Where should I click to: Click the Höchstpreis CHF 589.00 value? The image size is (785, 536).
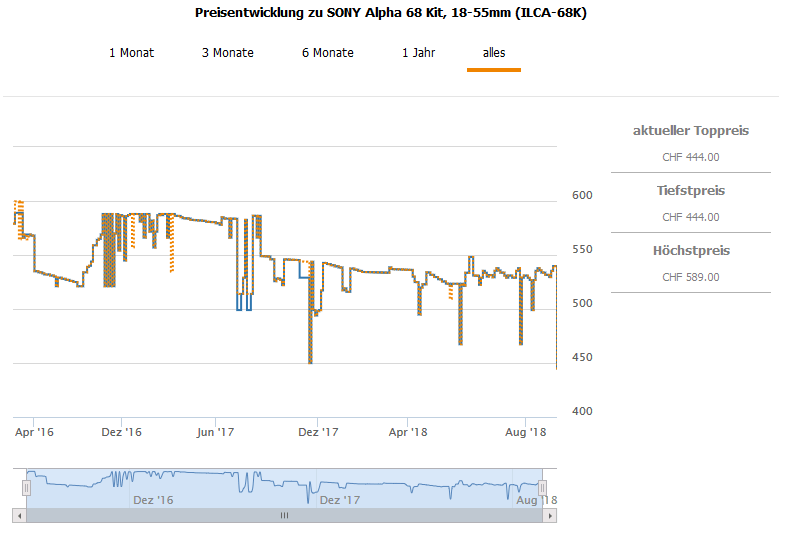(690, 277)
